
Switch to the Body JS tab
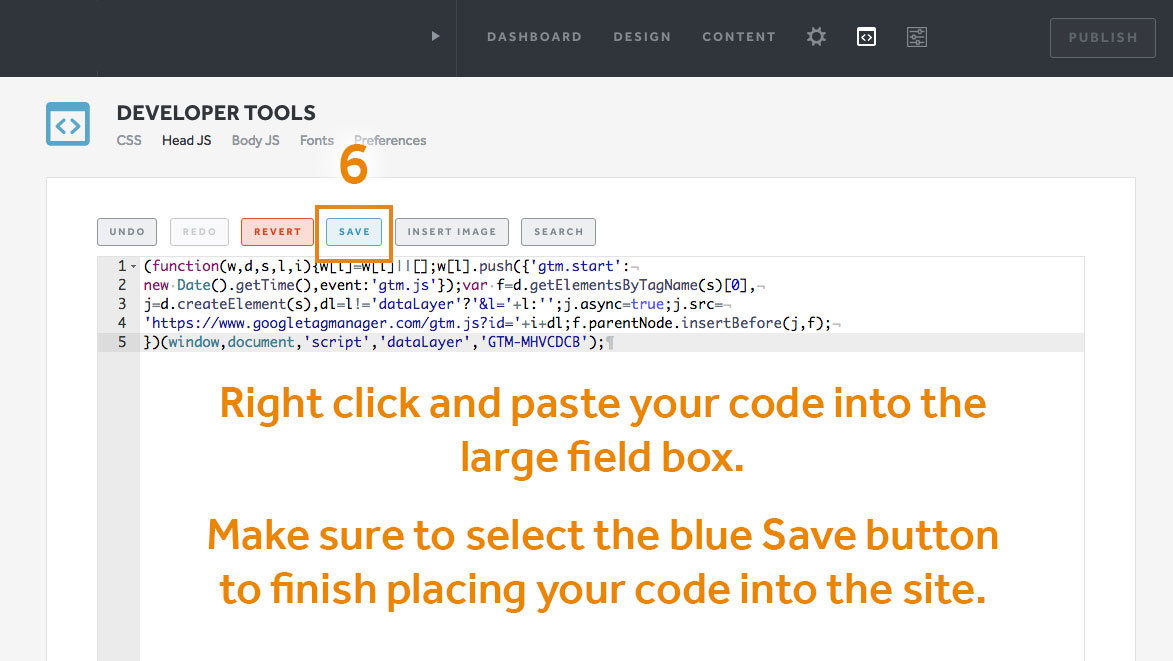pos(255,141)
